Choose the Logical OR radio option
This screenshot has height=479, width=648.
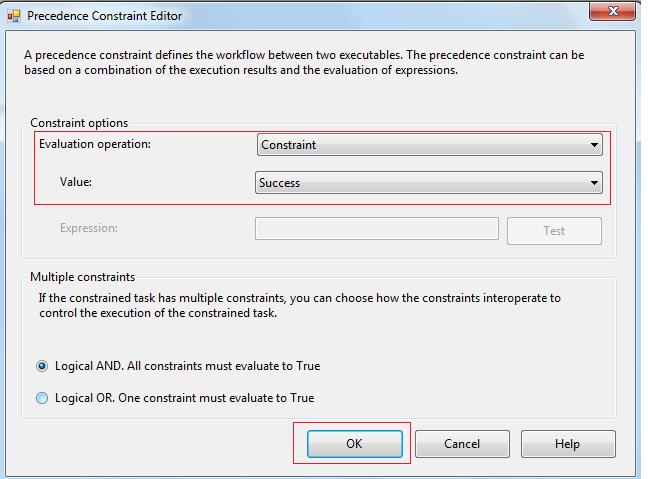click(x=42, y=398)
